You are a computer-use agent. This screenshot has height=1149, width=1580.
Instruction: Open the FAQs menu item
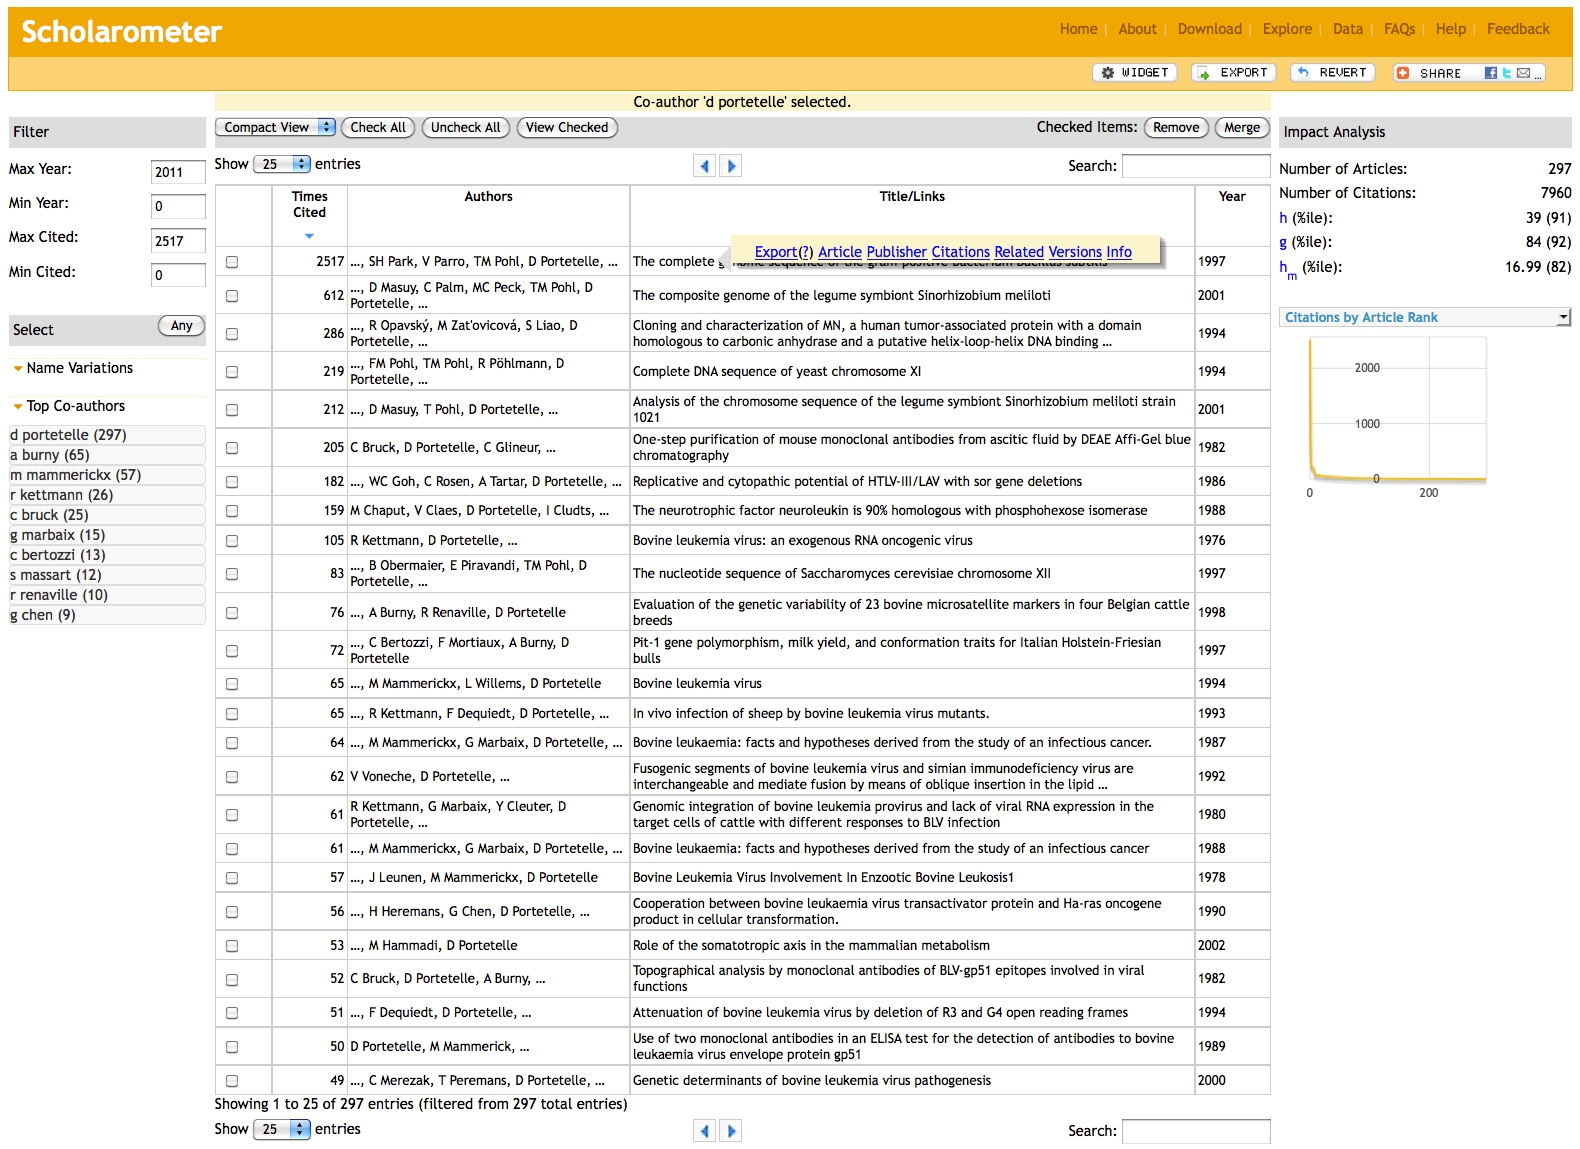1398,29
